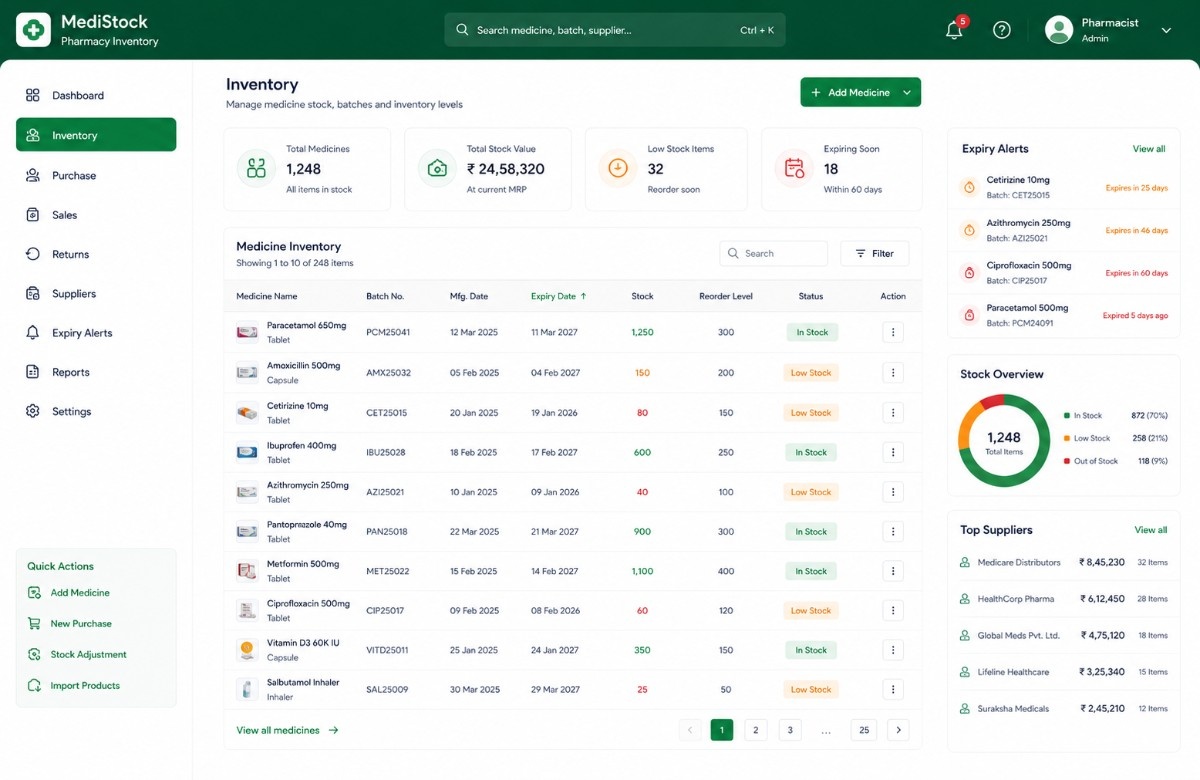1200x780 pixels.
Task: Go to page 3
Action: coord(790,730)
